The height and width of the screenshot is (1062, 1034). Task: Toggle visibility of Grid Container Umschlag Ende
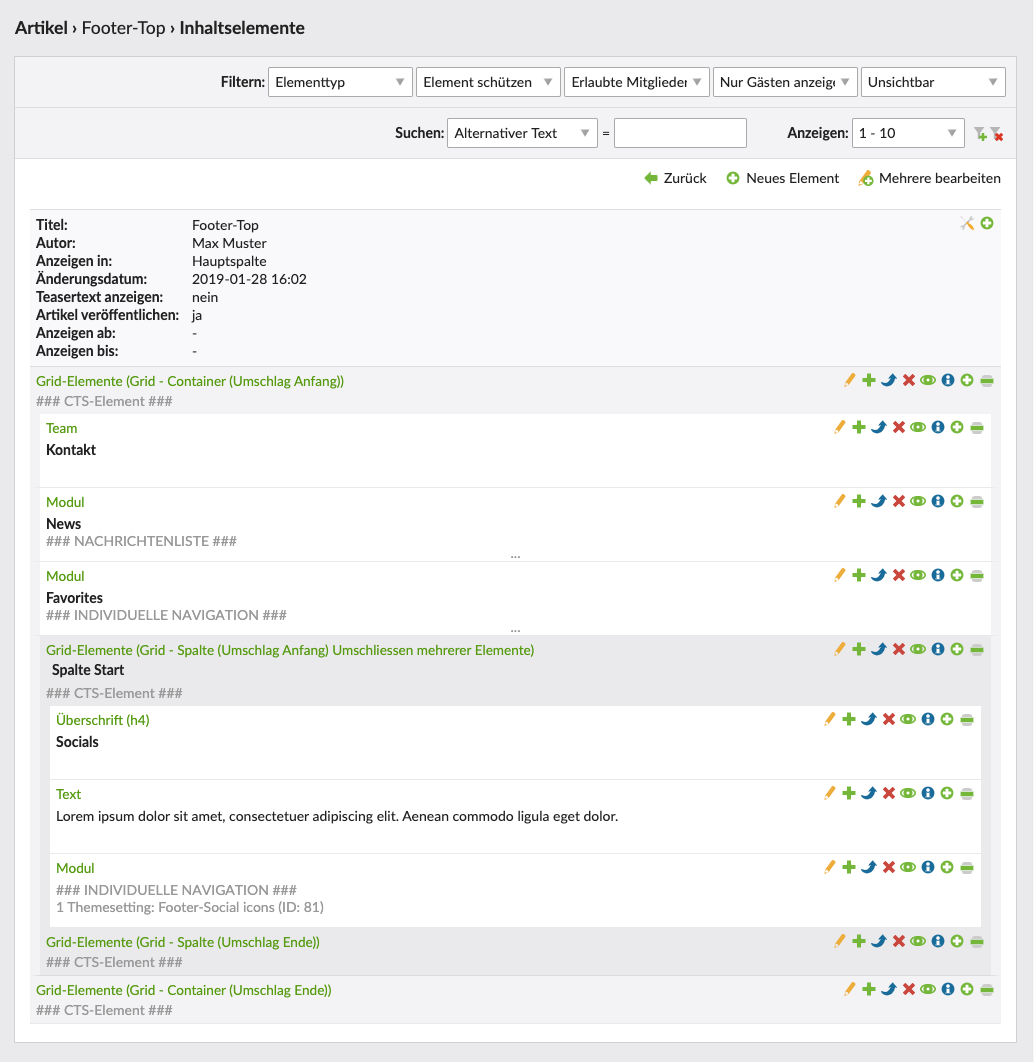928,990
